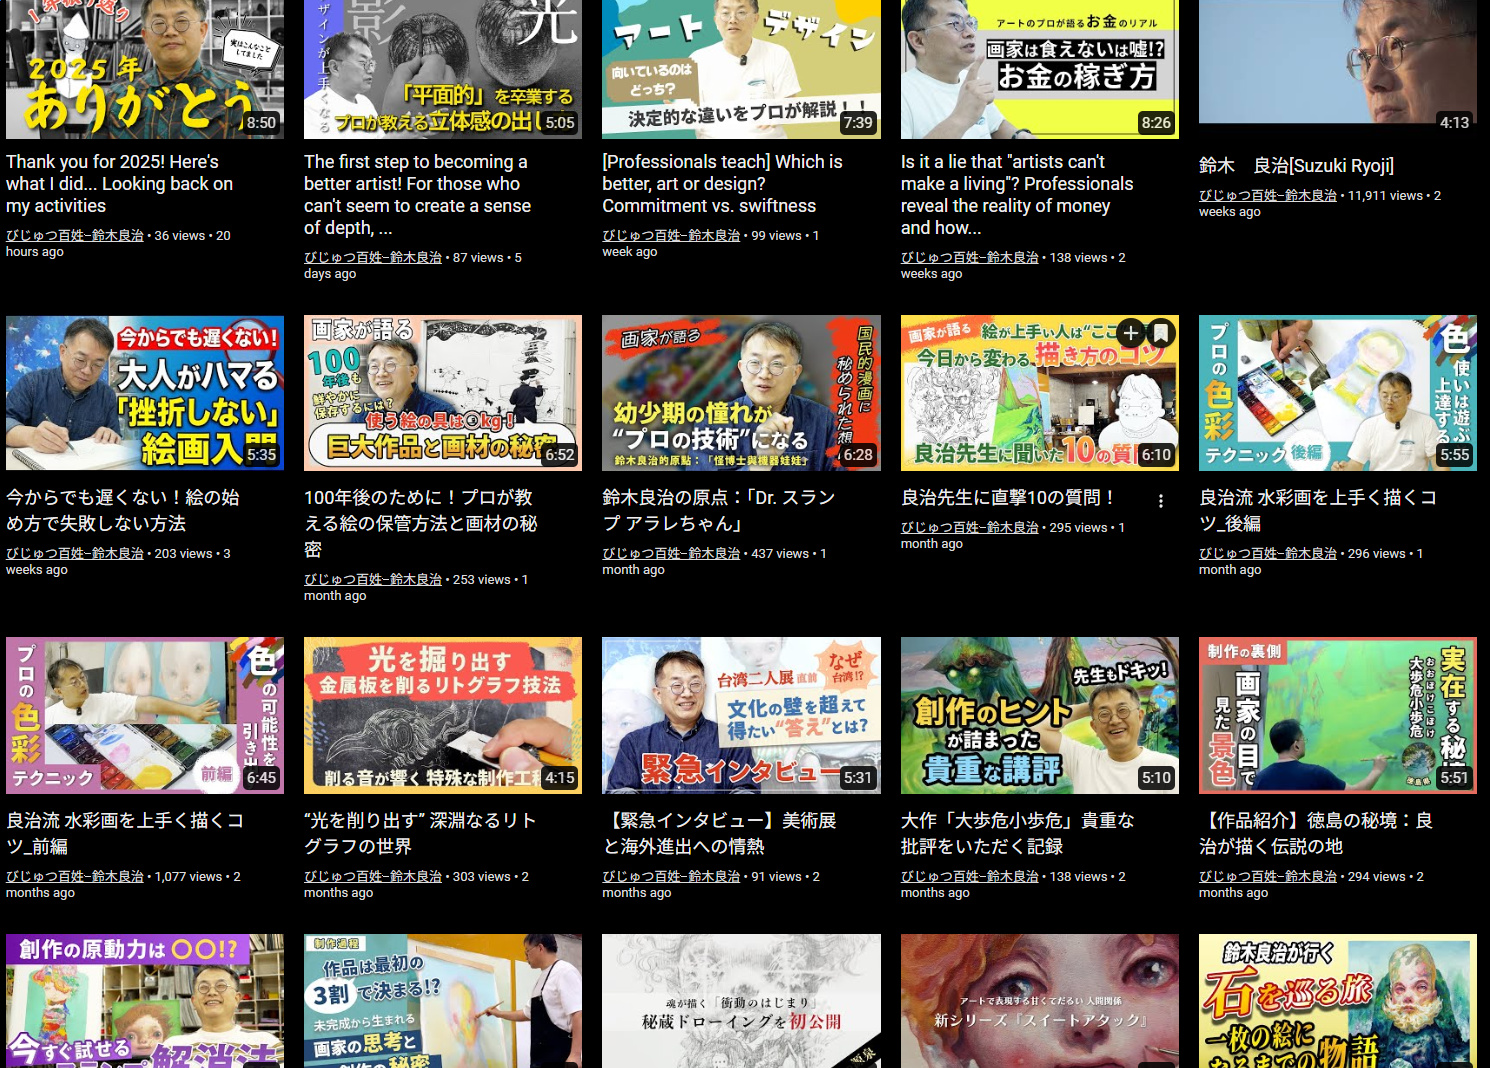This screenshot has height=1068, width=1490.
Task: Visit channel link under 大作「大歩危小歩危」
Action: coord(970,877)
